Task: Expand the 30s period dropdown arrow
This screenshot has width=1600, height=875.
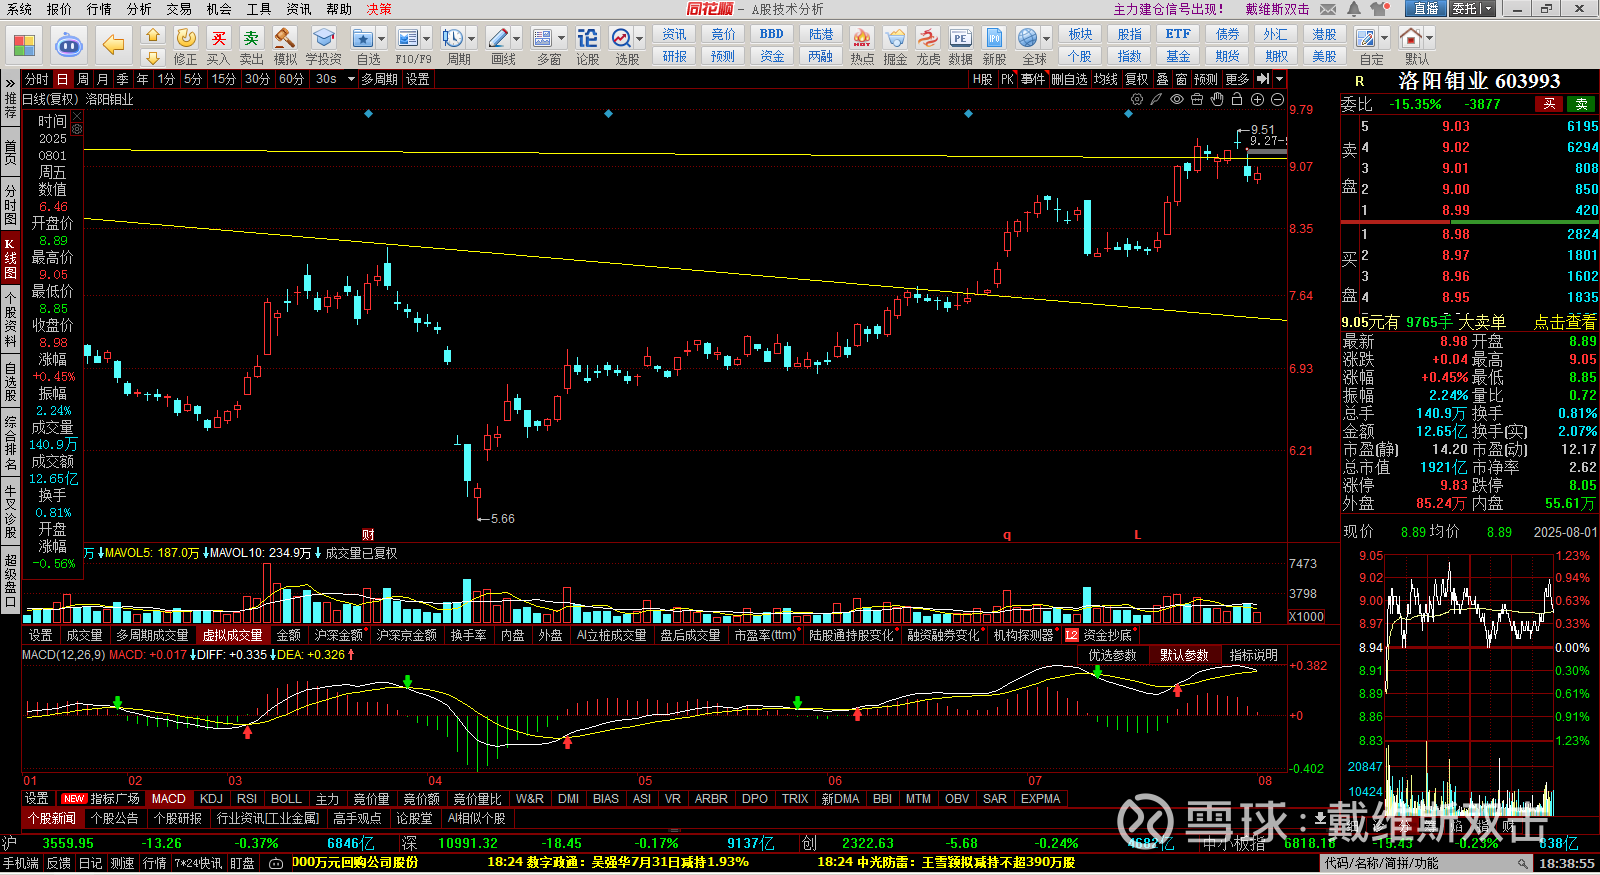Action: coord(351,79)
